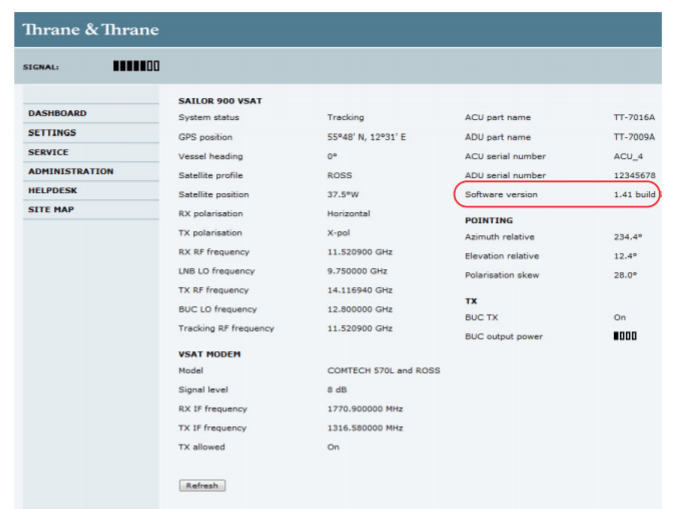The height and width of the screenshot is (509, 680).
Task: Click LNB LO frequency value 9.750000 GHz
Action: (x=357, y=271)
